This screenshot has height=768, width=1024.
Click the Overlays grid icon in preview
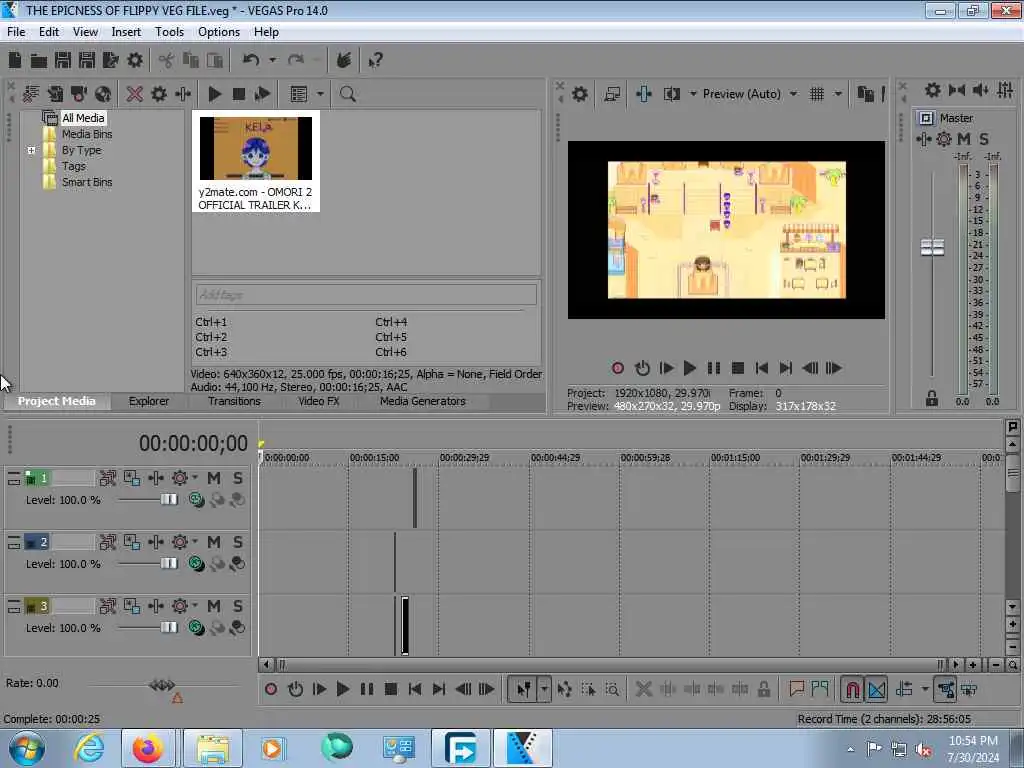[816, 94]
